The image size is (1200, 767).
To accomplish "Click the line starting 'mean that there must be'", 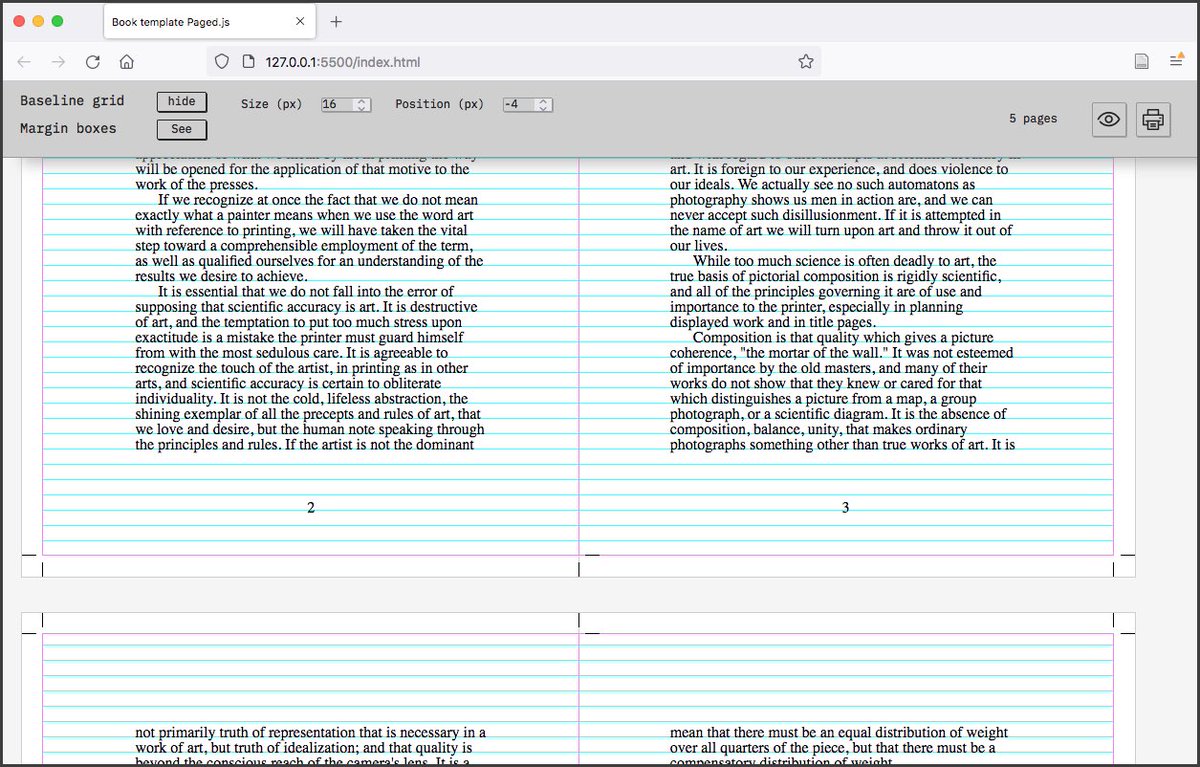I will click(839, 733).
